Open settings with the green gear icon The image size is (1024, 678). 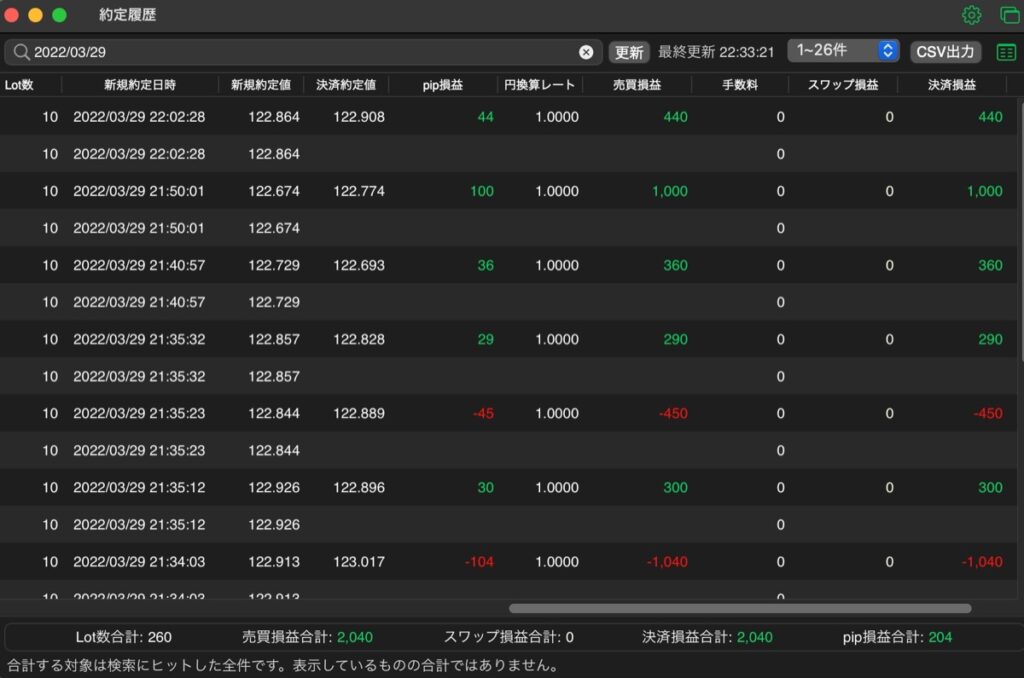click(x=971, y=15)
